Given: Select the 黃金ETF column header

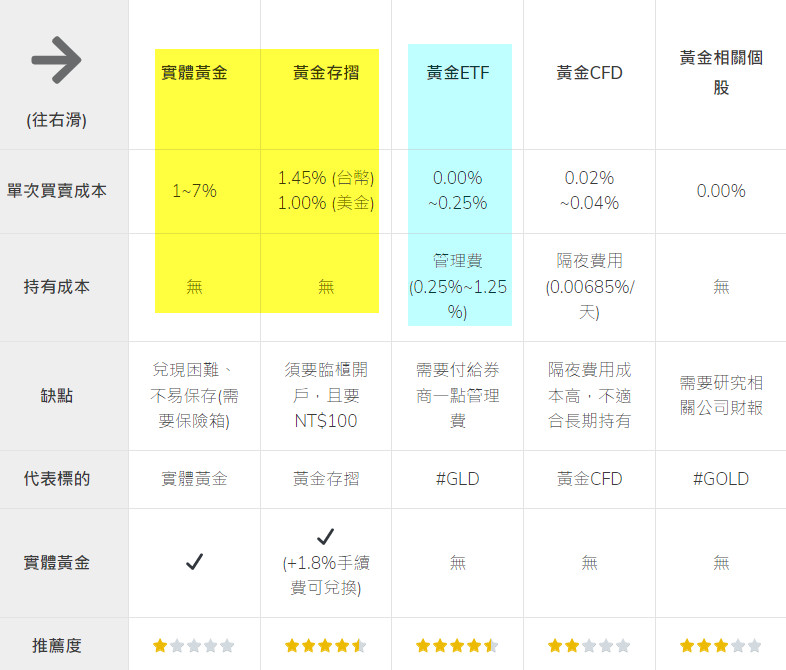Looking at the screenshot, I should [457, 72].
